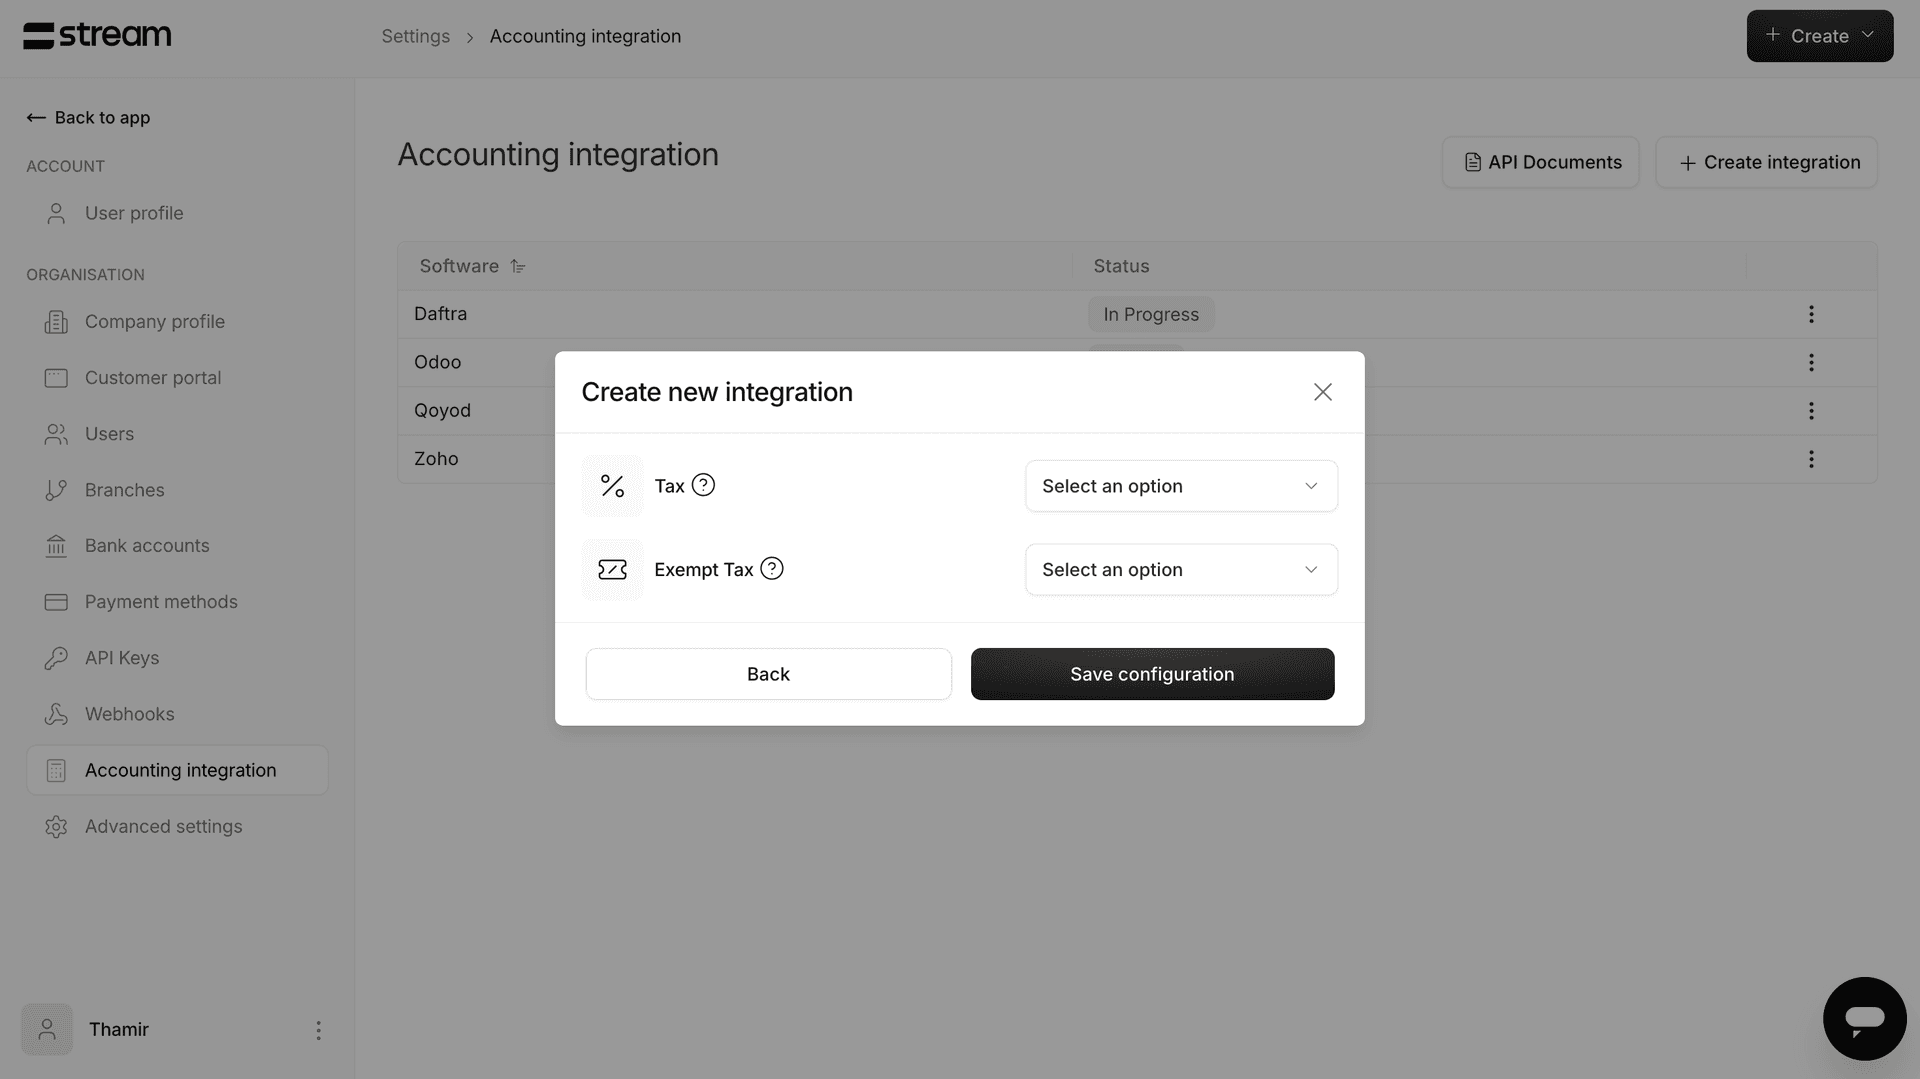Click the Daftra software name
1920x1079 pixels.
[x=440, y=314]
